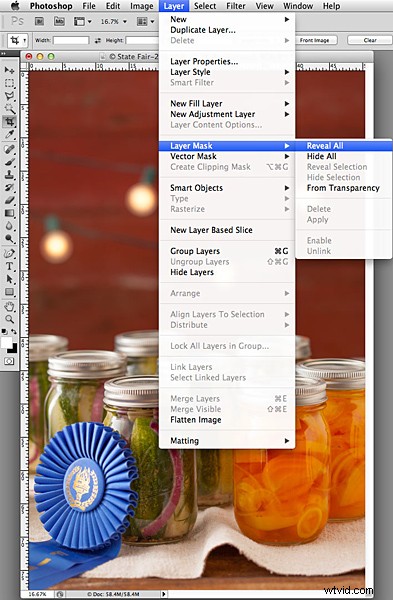Screen dimensions: 393x600
Task: Swap width and height values
Action: click(x=98, y=40)
